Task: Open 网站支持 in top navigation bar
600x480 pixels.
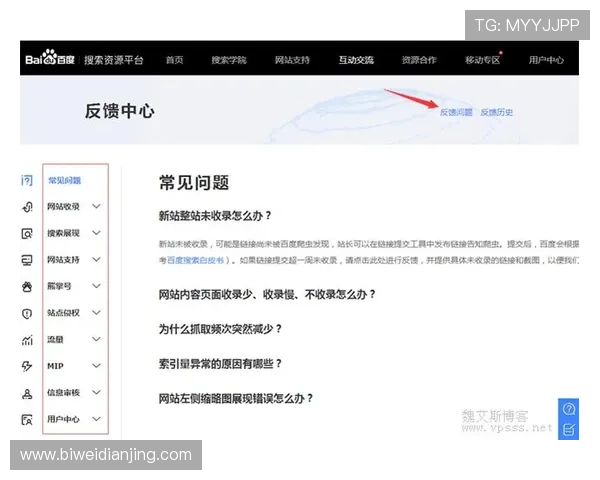Action: [292, 60]
